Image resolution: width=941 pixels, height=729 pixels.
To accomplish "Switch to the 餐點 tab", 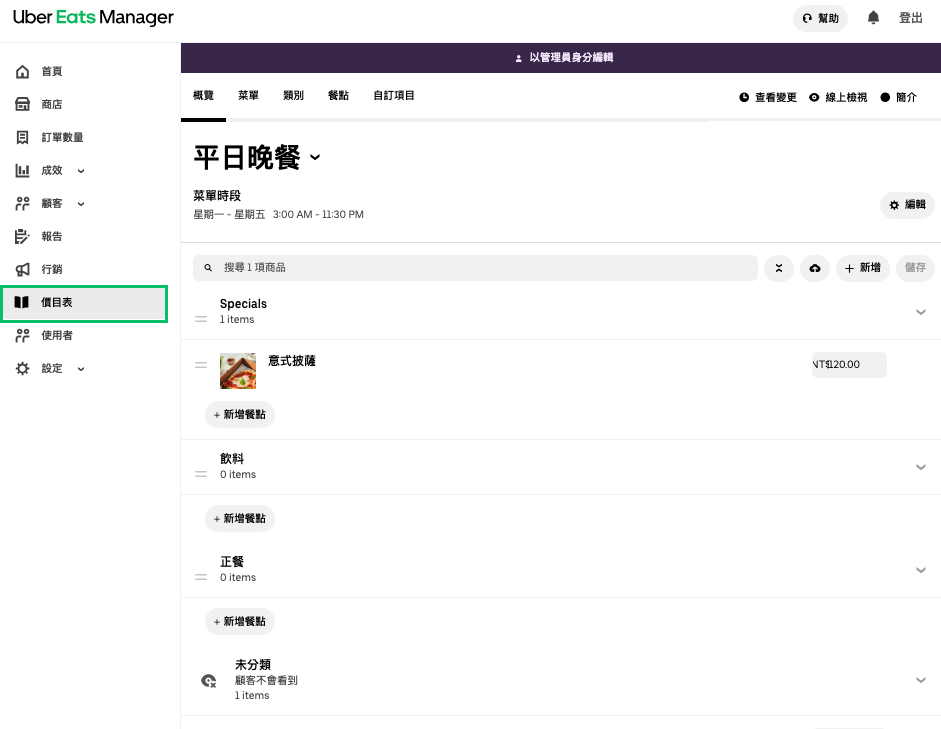I will pyautogui.click(x=338, y=96).
